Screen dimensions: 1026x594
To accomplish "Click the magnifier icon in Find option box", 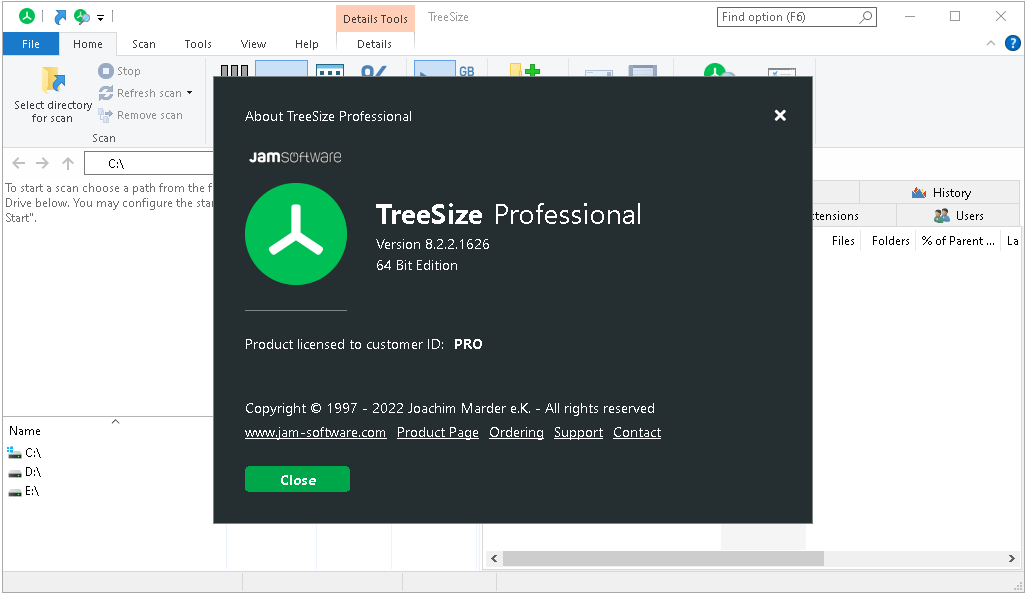I will click(866, 17).
